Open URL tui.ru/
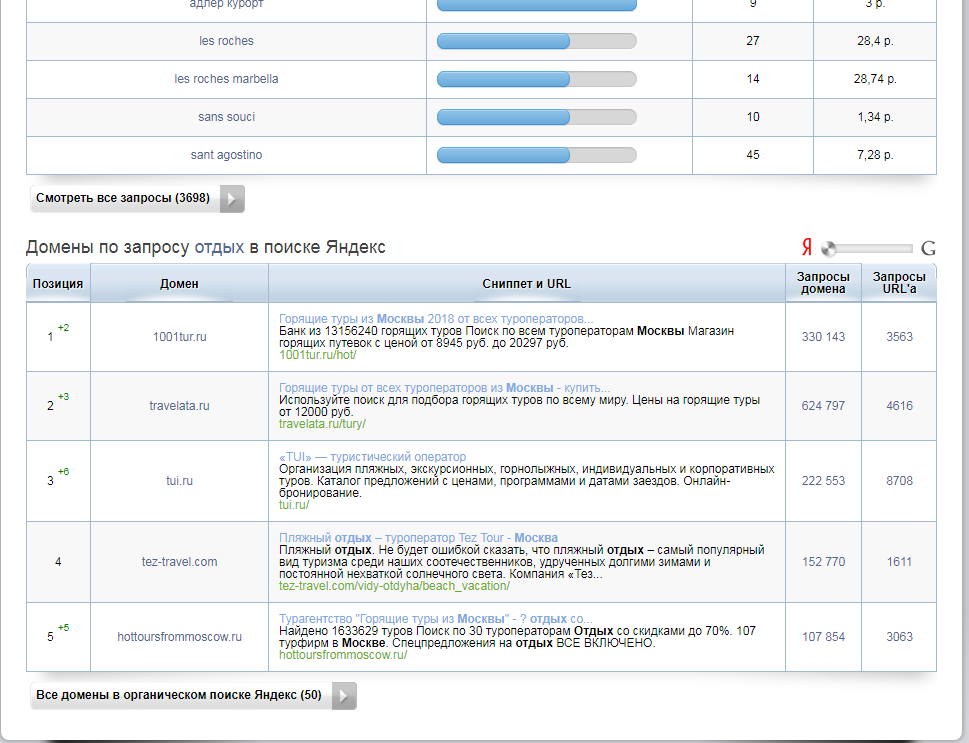Screen dimensions: 969x743 pos(294,505)
